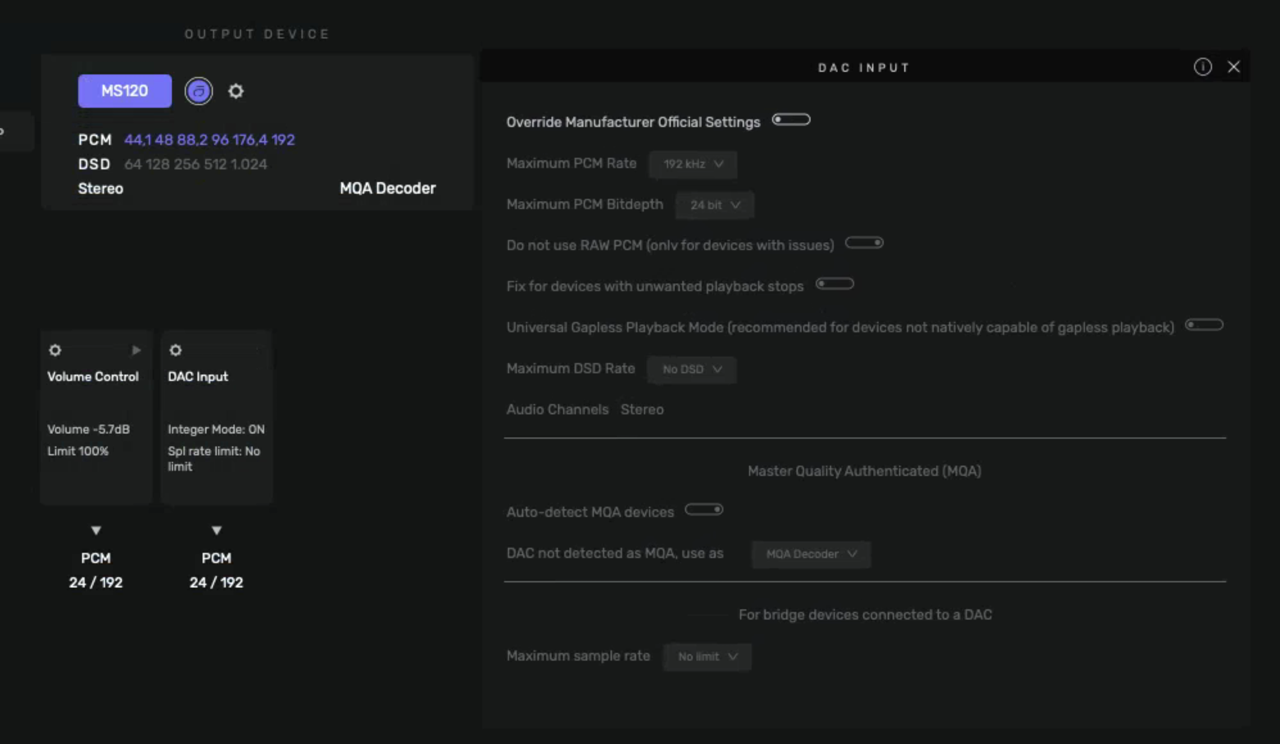Toggle Auto-detect MQA devices
Viewport: 1280px width, 744px height.
(x=704, y=510)
